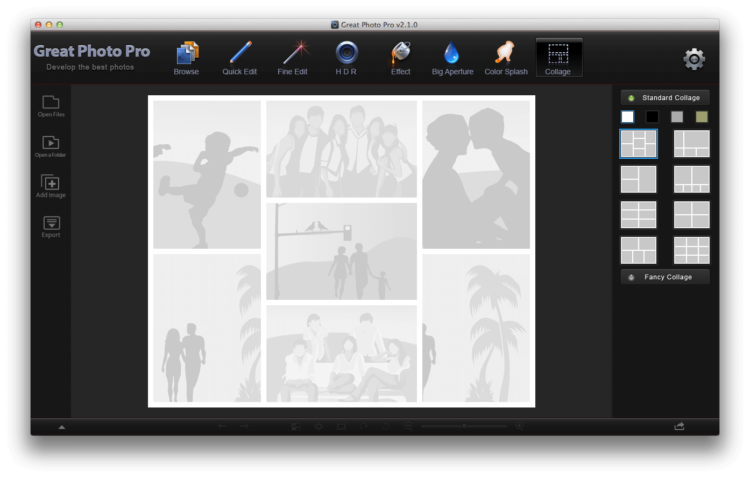Image resolution: width=750 pixels, height=478 pixels.
Task: Select the Fancy Collage mode
Action: click(x=665, y=277)
